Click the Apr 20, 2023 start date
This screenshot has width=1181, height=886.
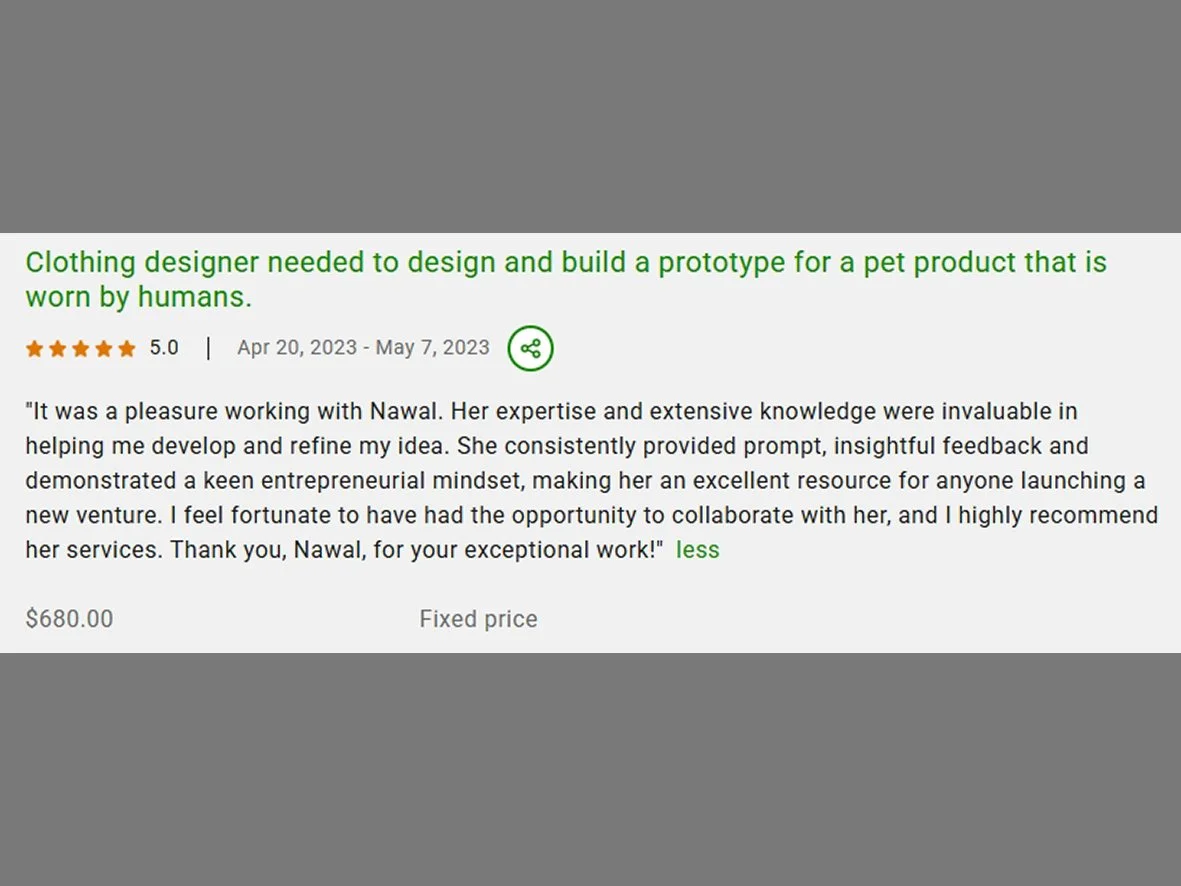pos(297,347)
